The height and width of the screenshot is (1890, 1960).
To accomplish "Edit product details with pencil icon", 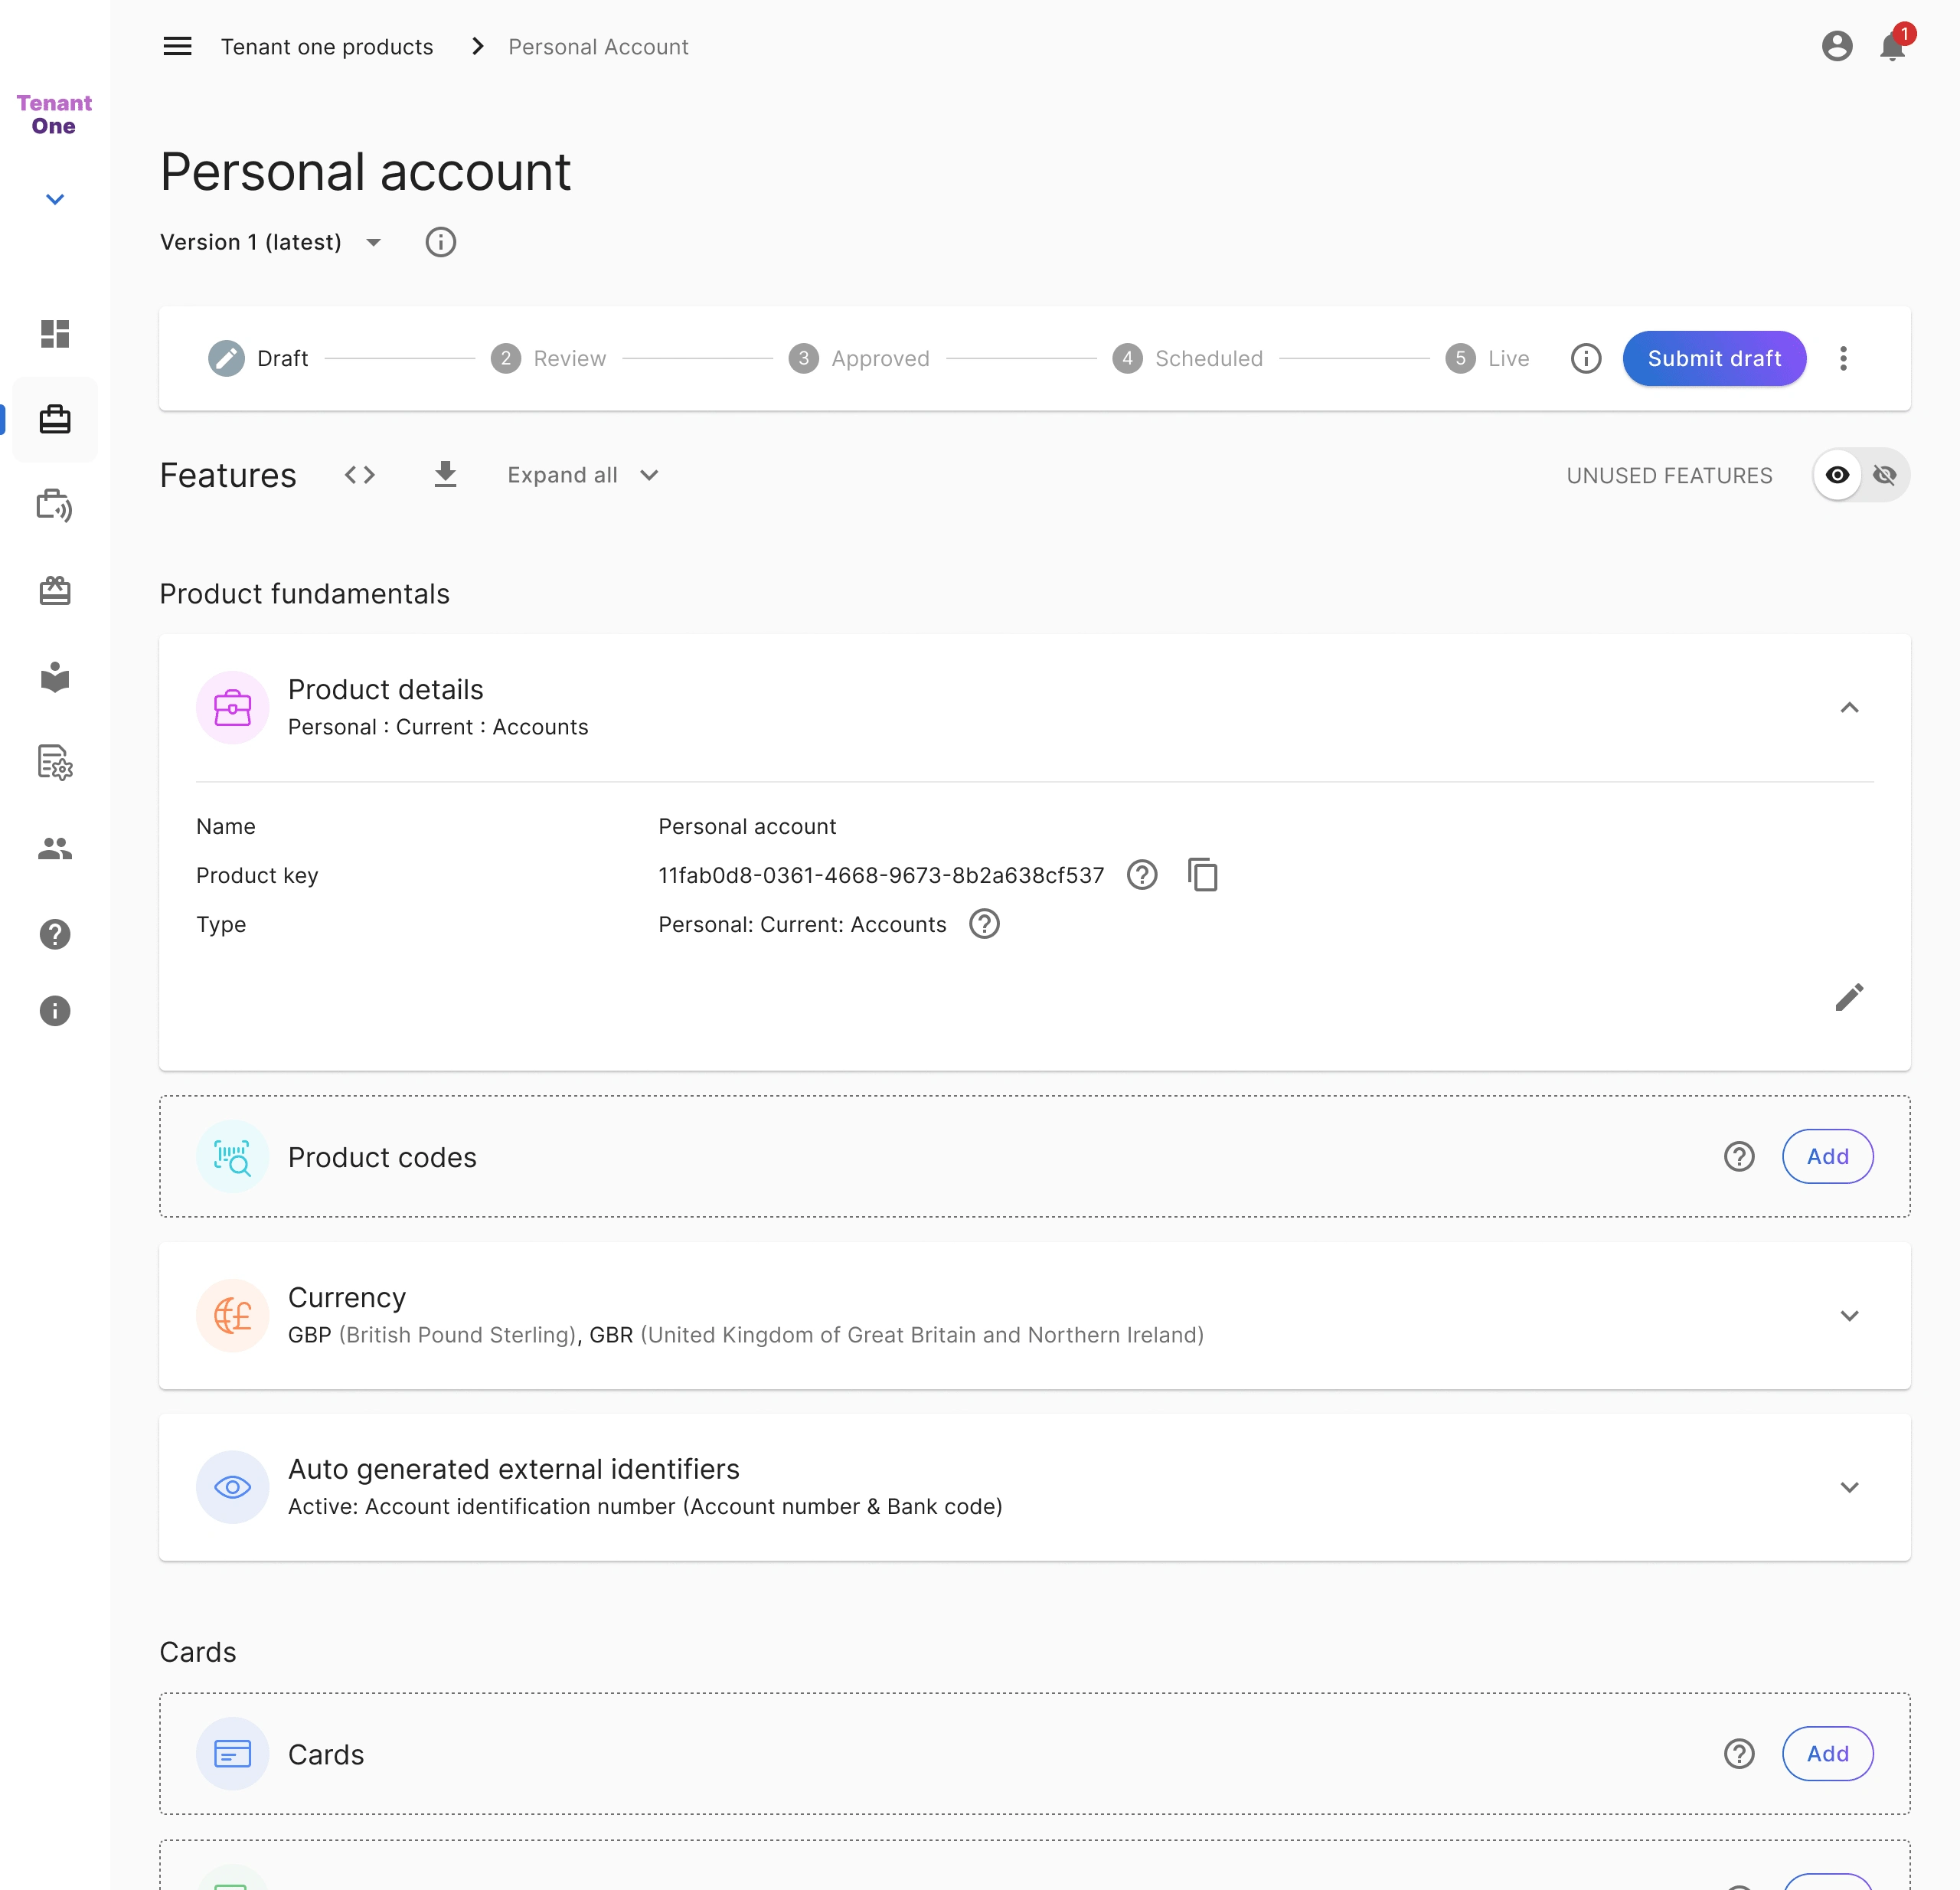I will [x=1849, y=997].
